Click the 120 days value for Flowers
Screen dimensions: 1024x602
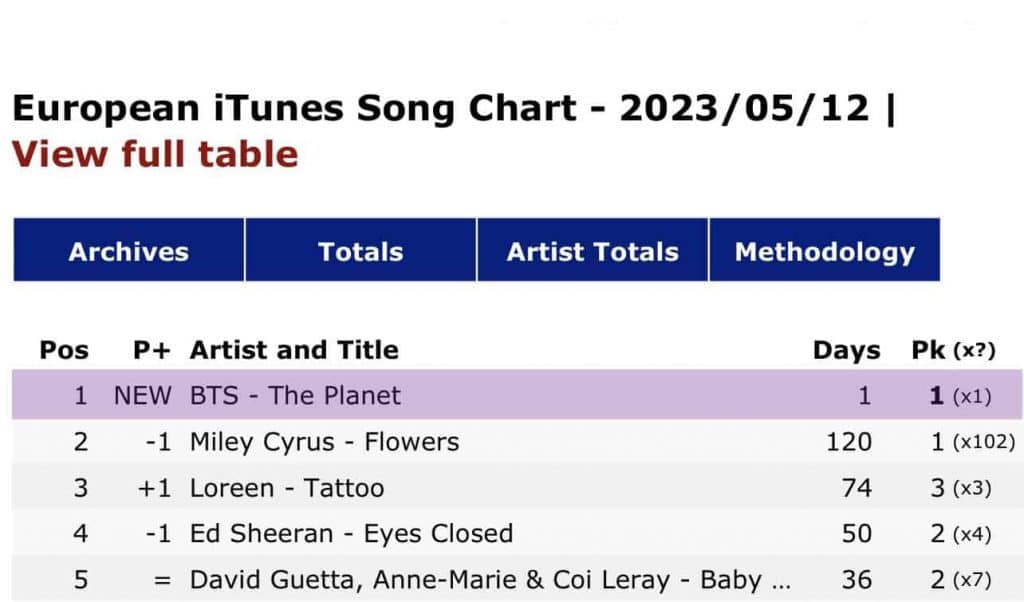(x=849, y=441)
